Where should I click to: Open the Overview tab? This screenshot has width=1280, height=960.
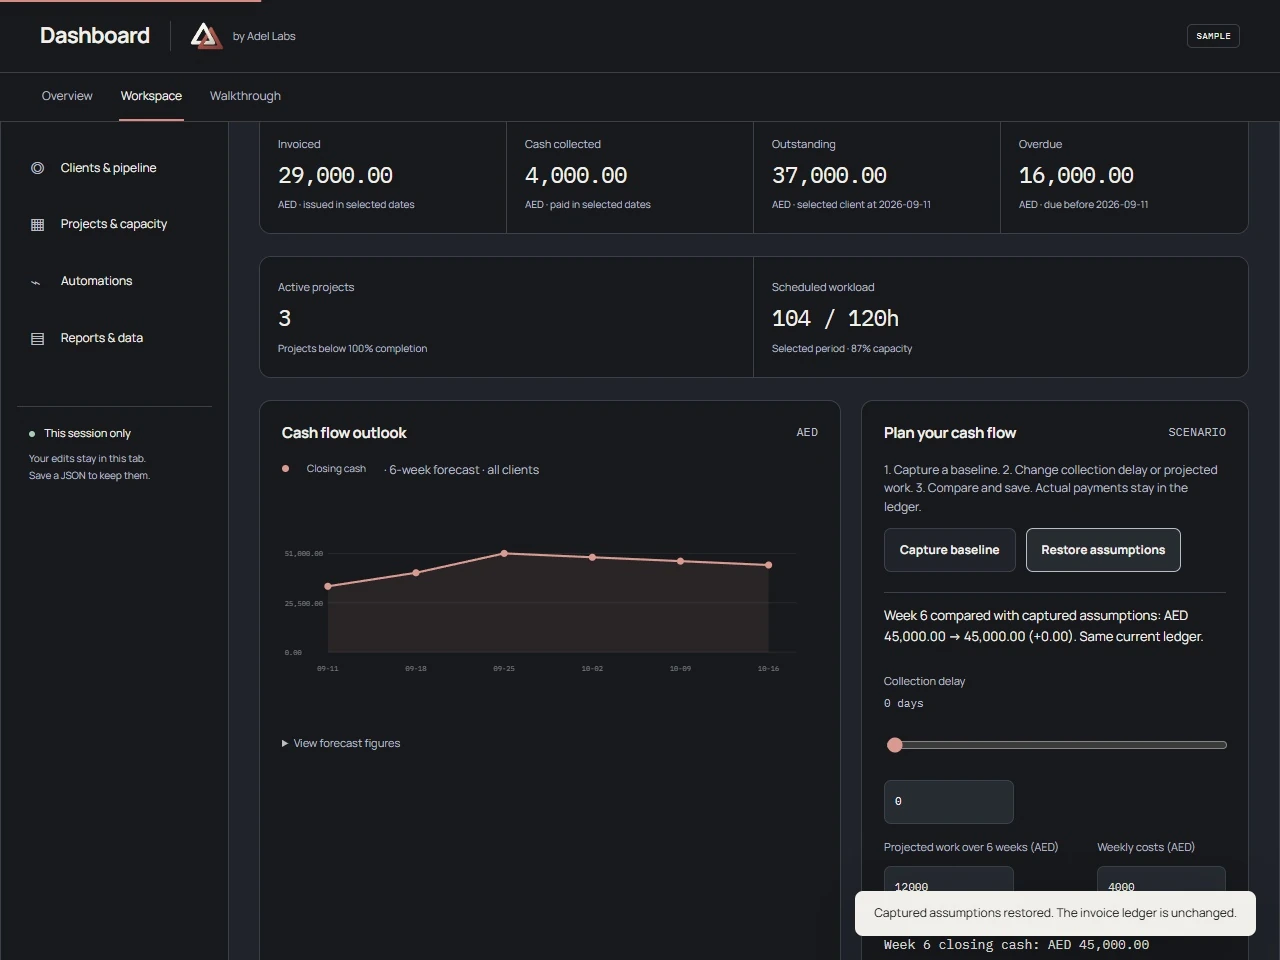[x=67, y=96]
